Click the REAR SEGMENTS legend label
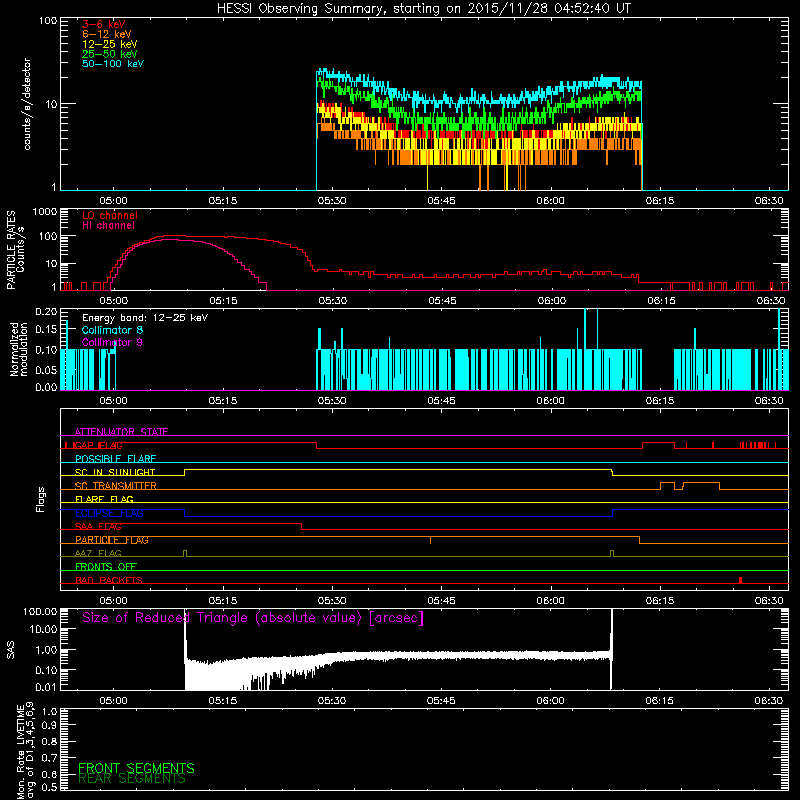The height and width of the screenshot is (800, 800). (x=132, y=778)
